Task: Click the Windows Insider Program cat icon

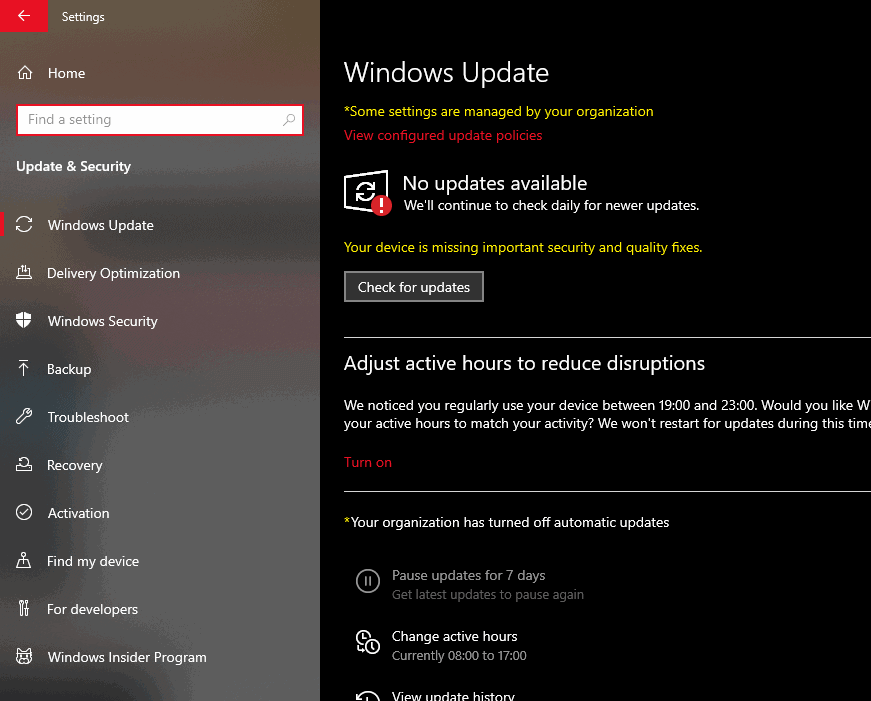Action: click(24, 656)
